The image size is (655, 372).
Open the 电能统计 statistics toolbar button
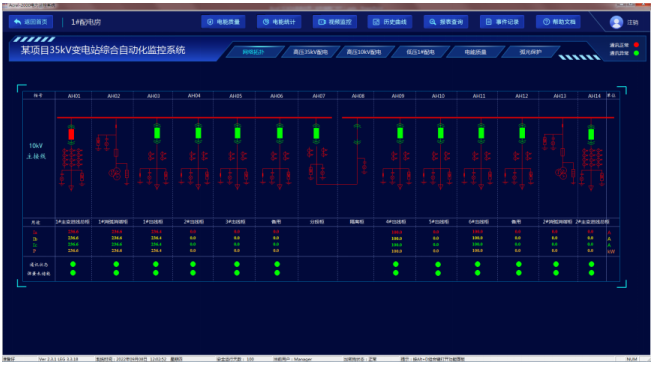click(x=279, y=22)
